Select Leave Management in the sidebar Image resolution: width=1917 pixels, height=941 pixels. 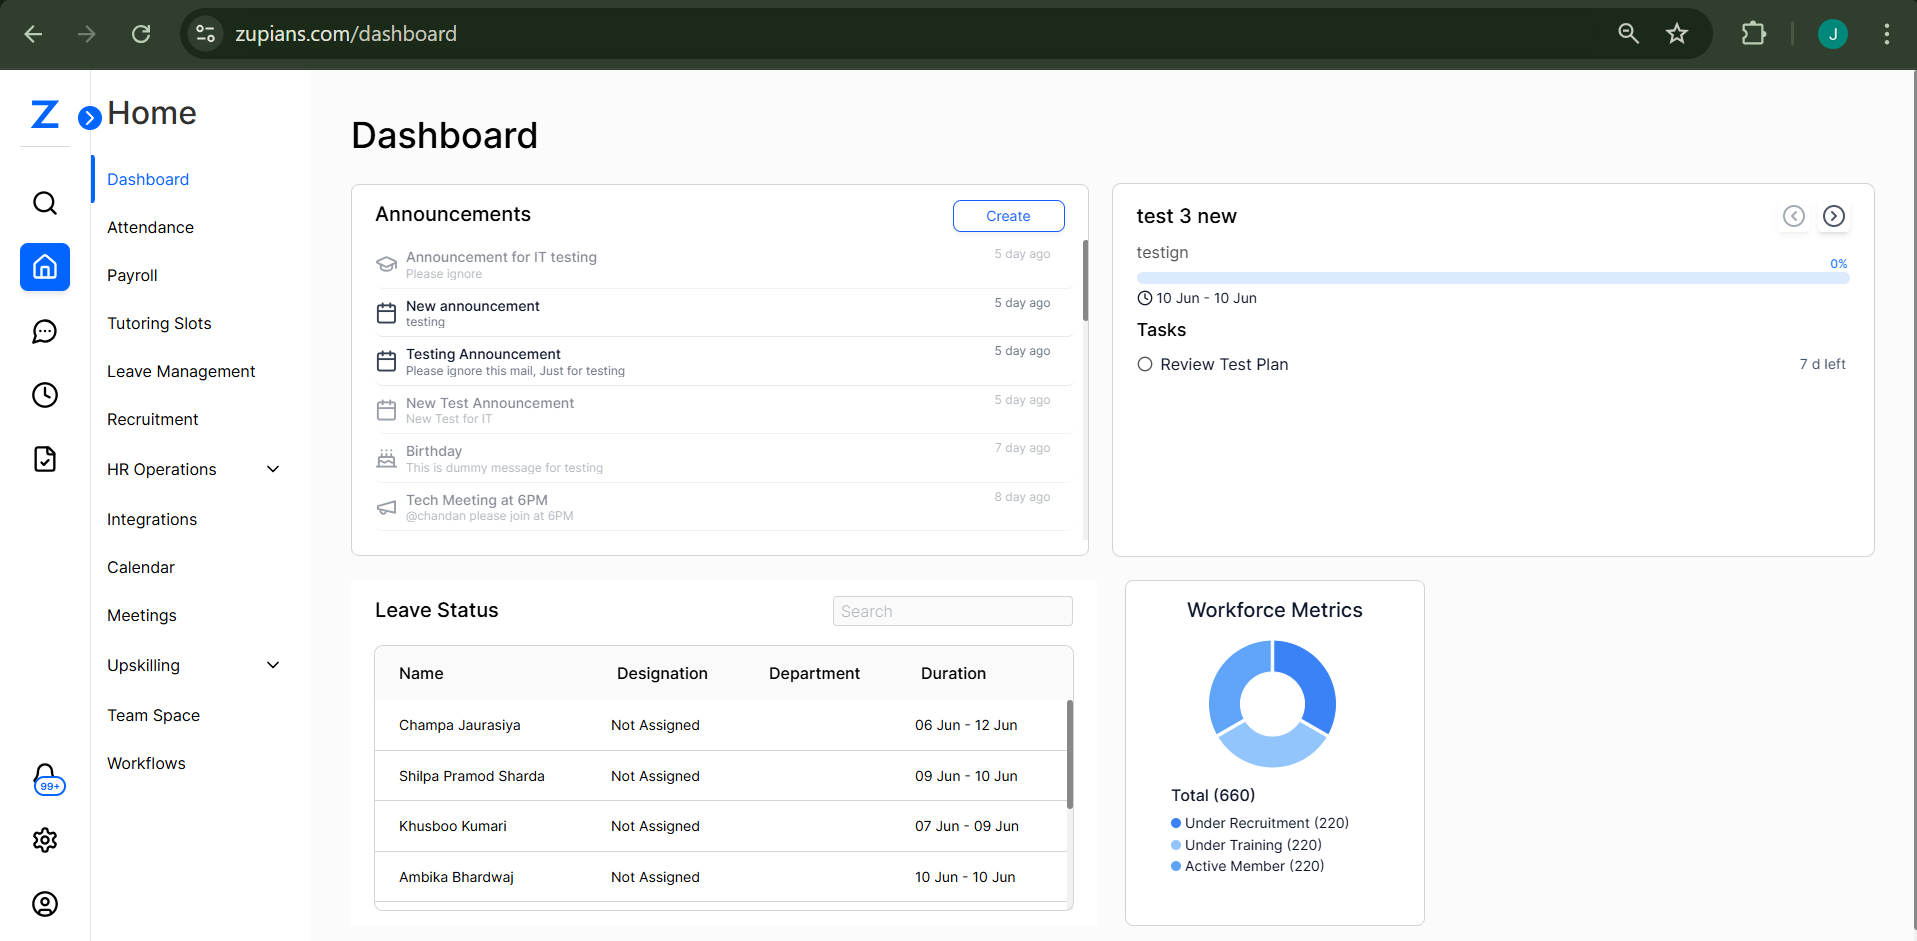tap(181, 371)
